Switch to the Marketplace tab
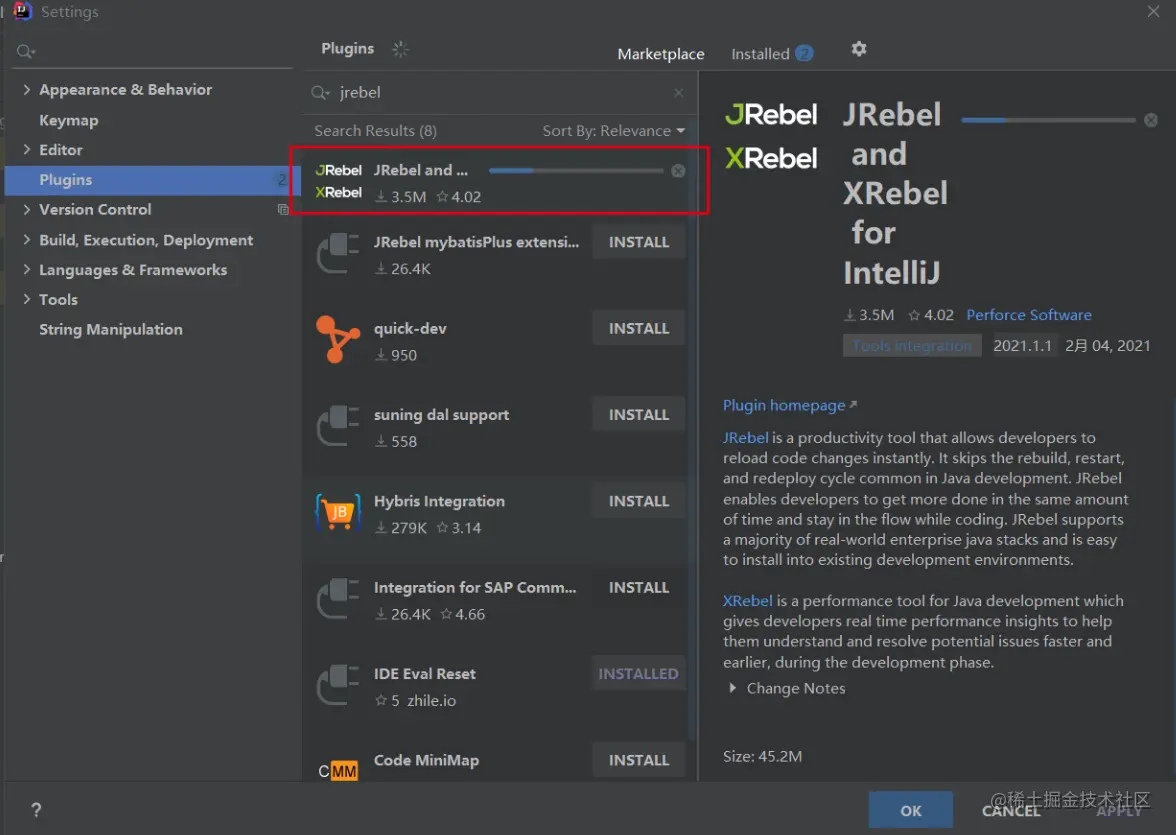The width and height of the screenshot is (1176, 835). (x=661, y=54)
